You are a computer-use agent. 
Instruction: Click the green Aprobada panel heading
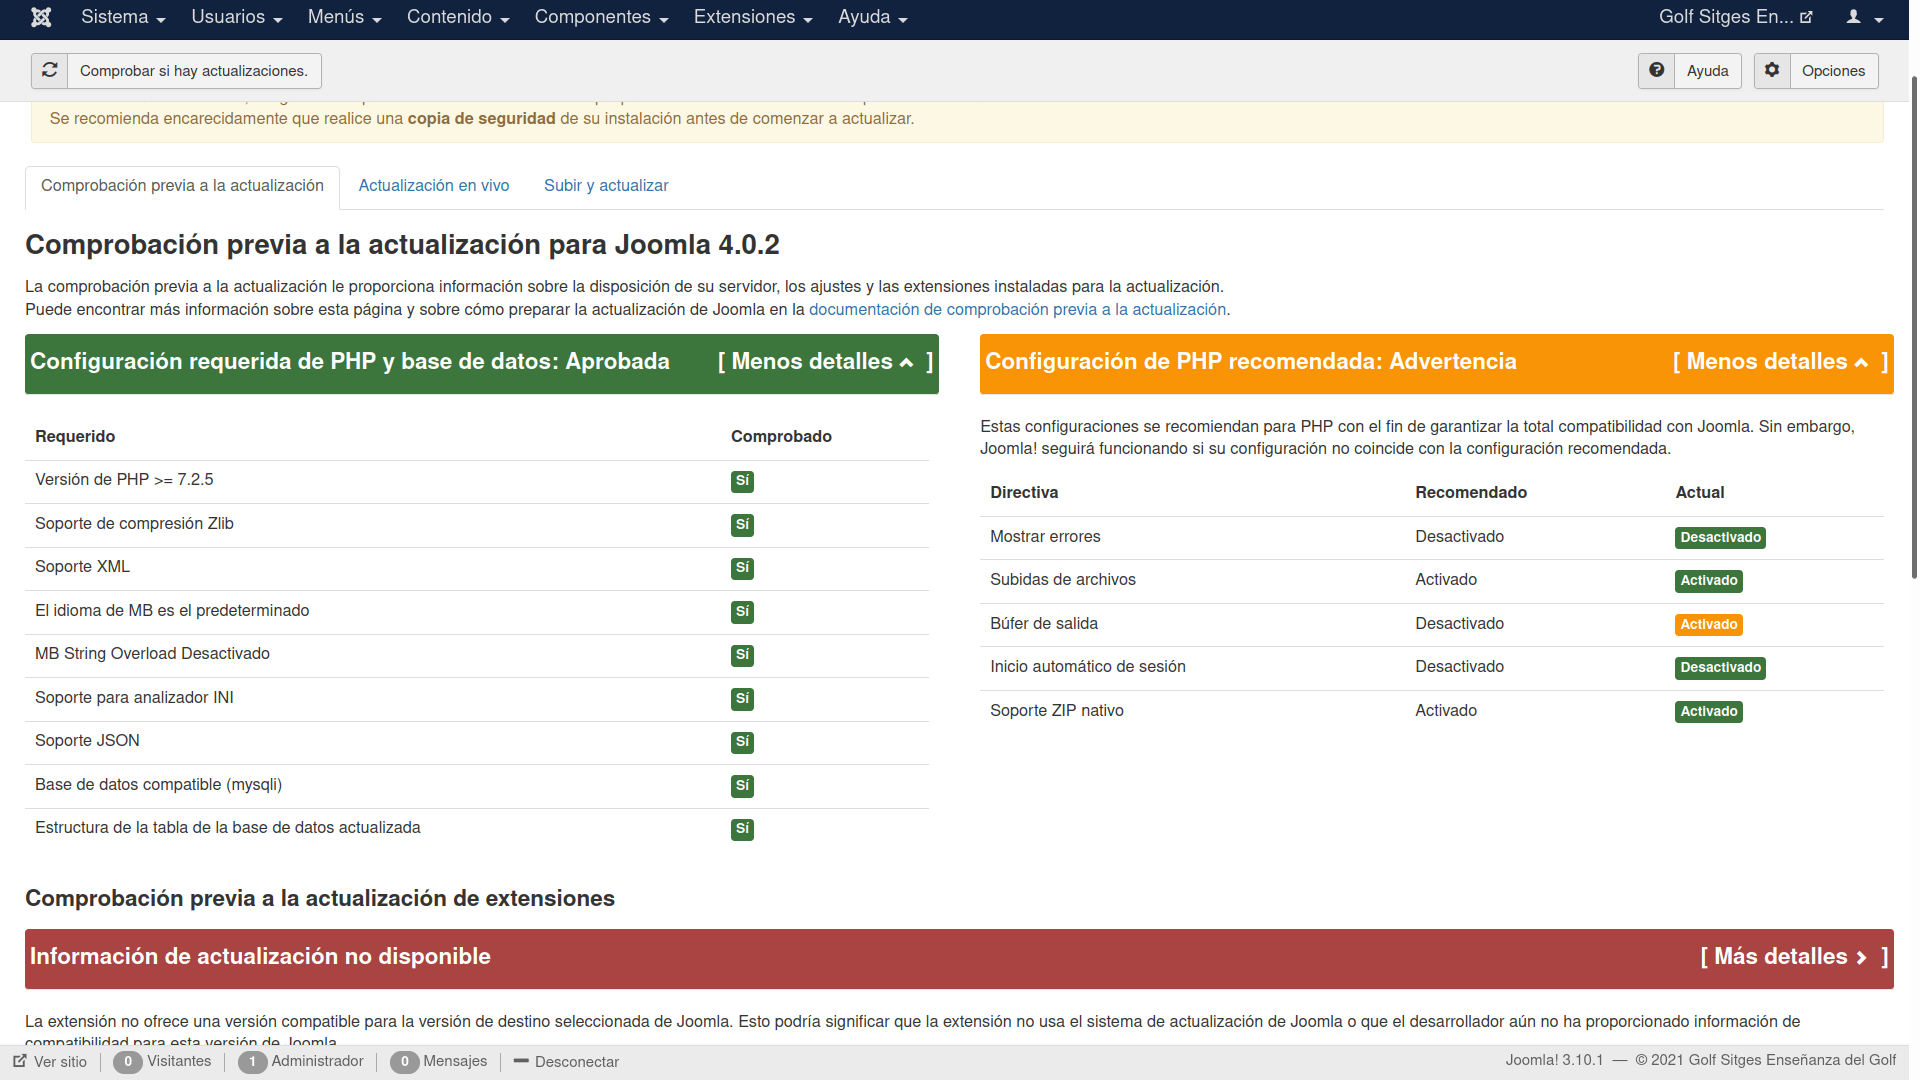tap(350, 362)
